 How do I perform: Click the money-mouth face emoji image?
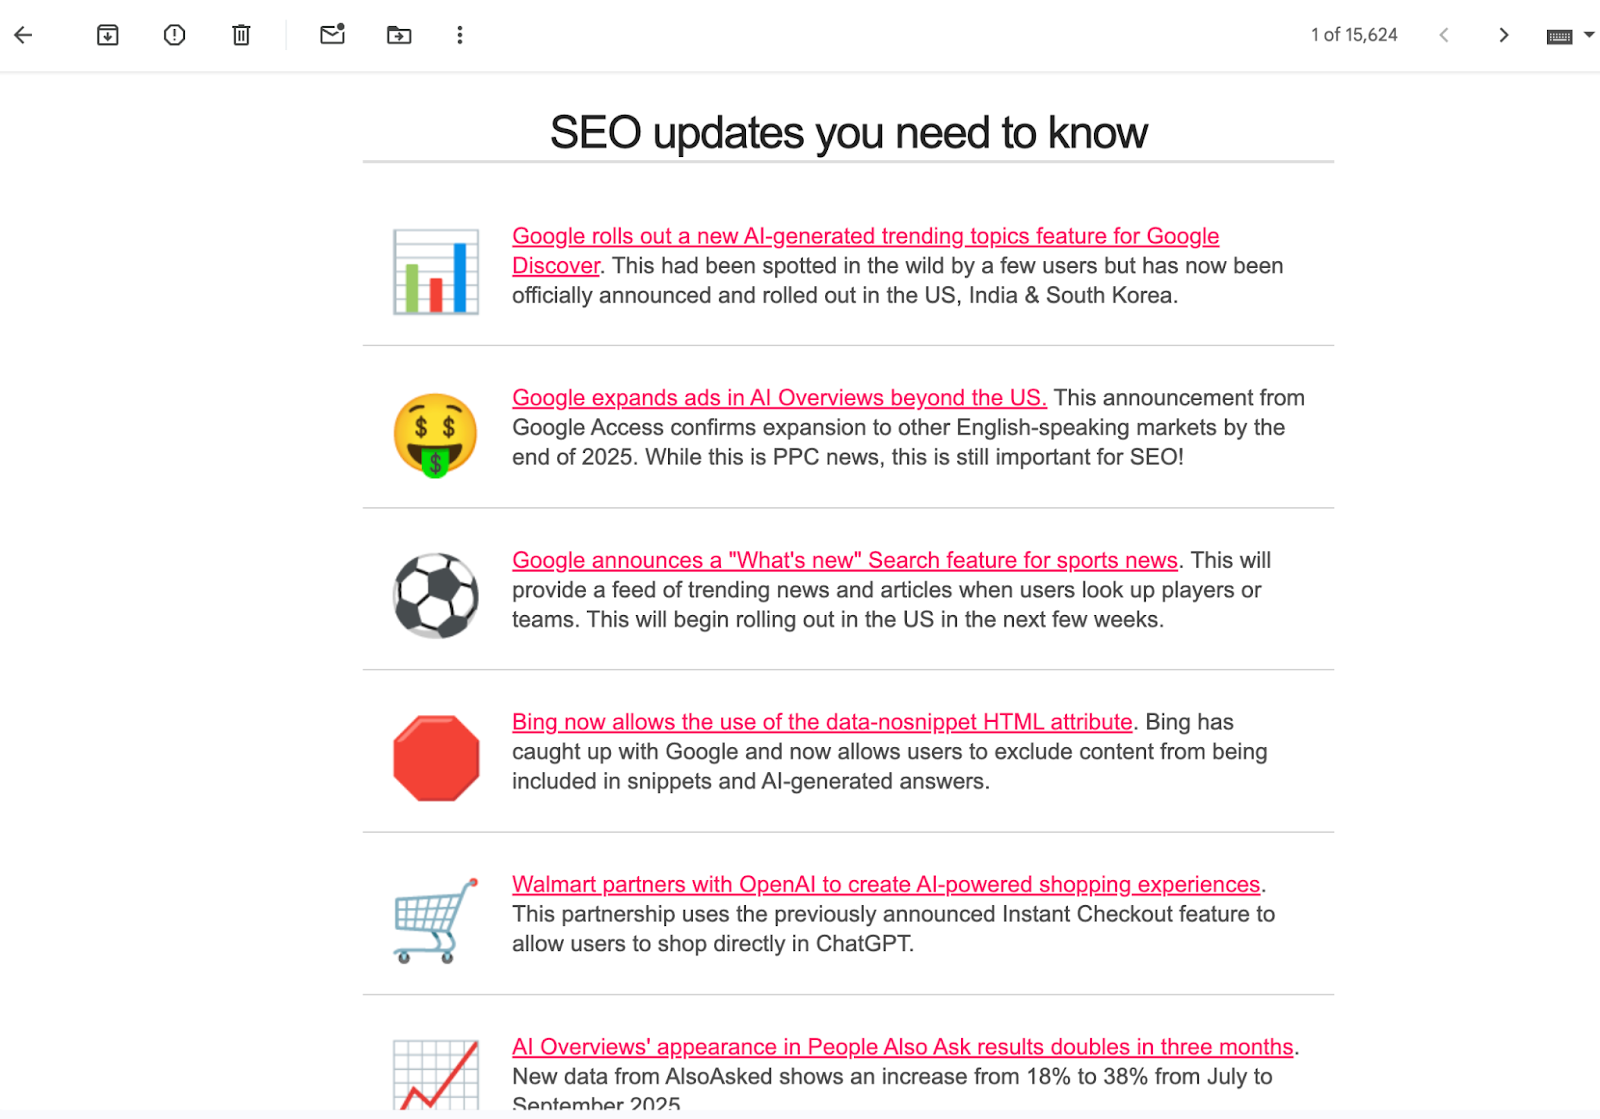436,435
